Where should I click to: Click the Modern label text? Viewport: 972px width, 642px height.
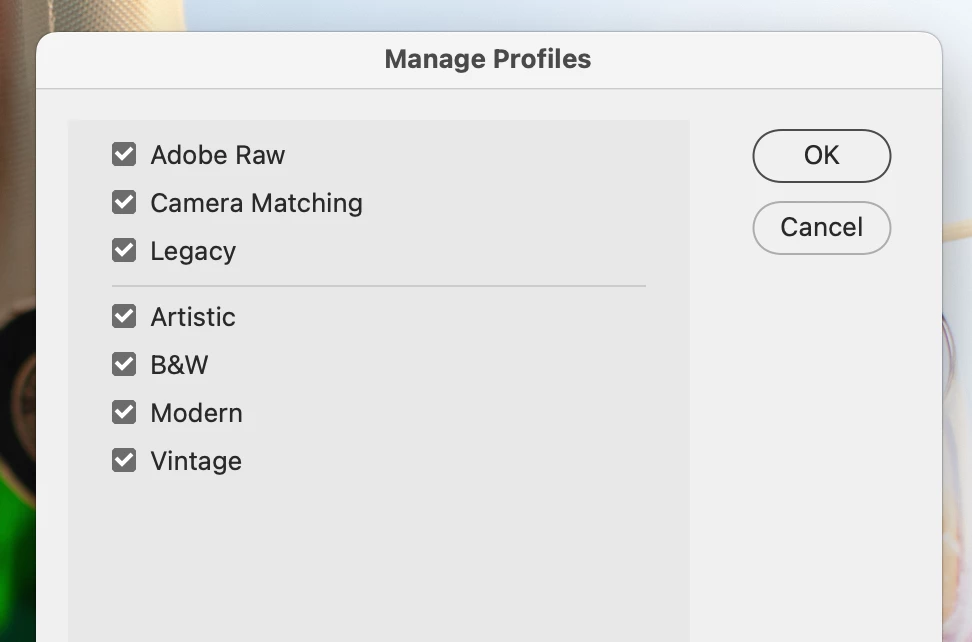(x=196, y=413)
